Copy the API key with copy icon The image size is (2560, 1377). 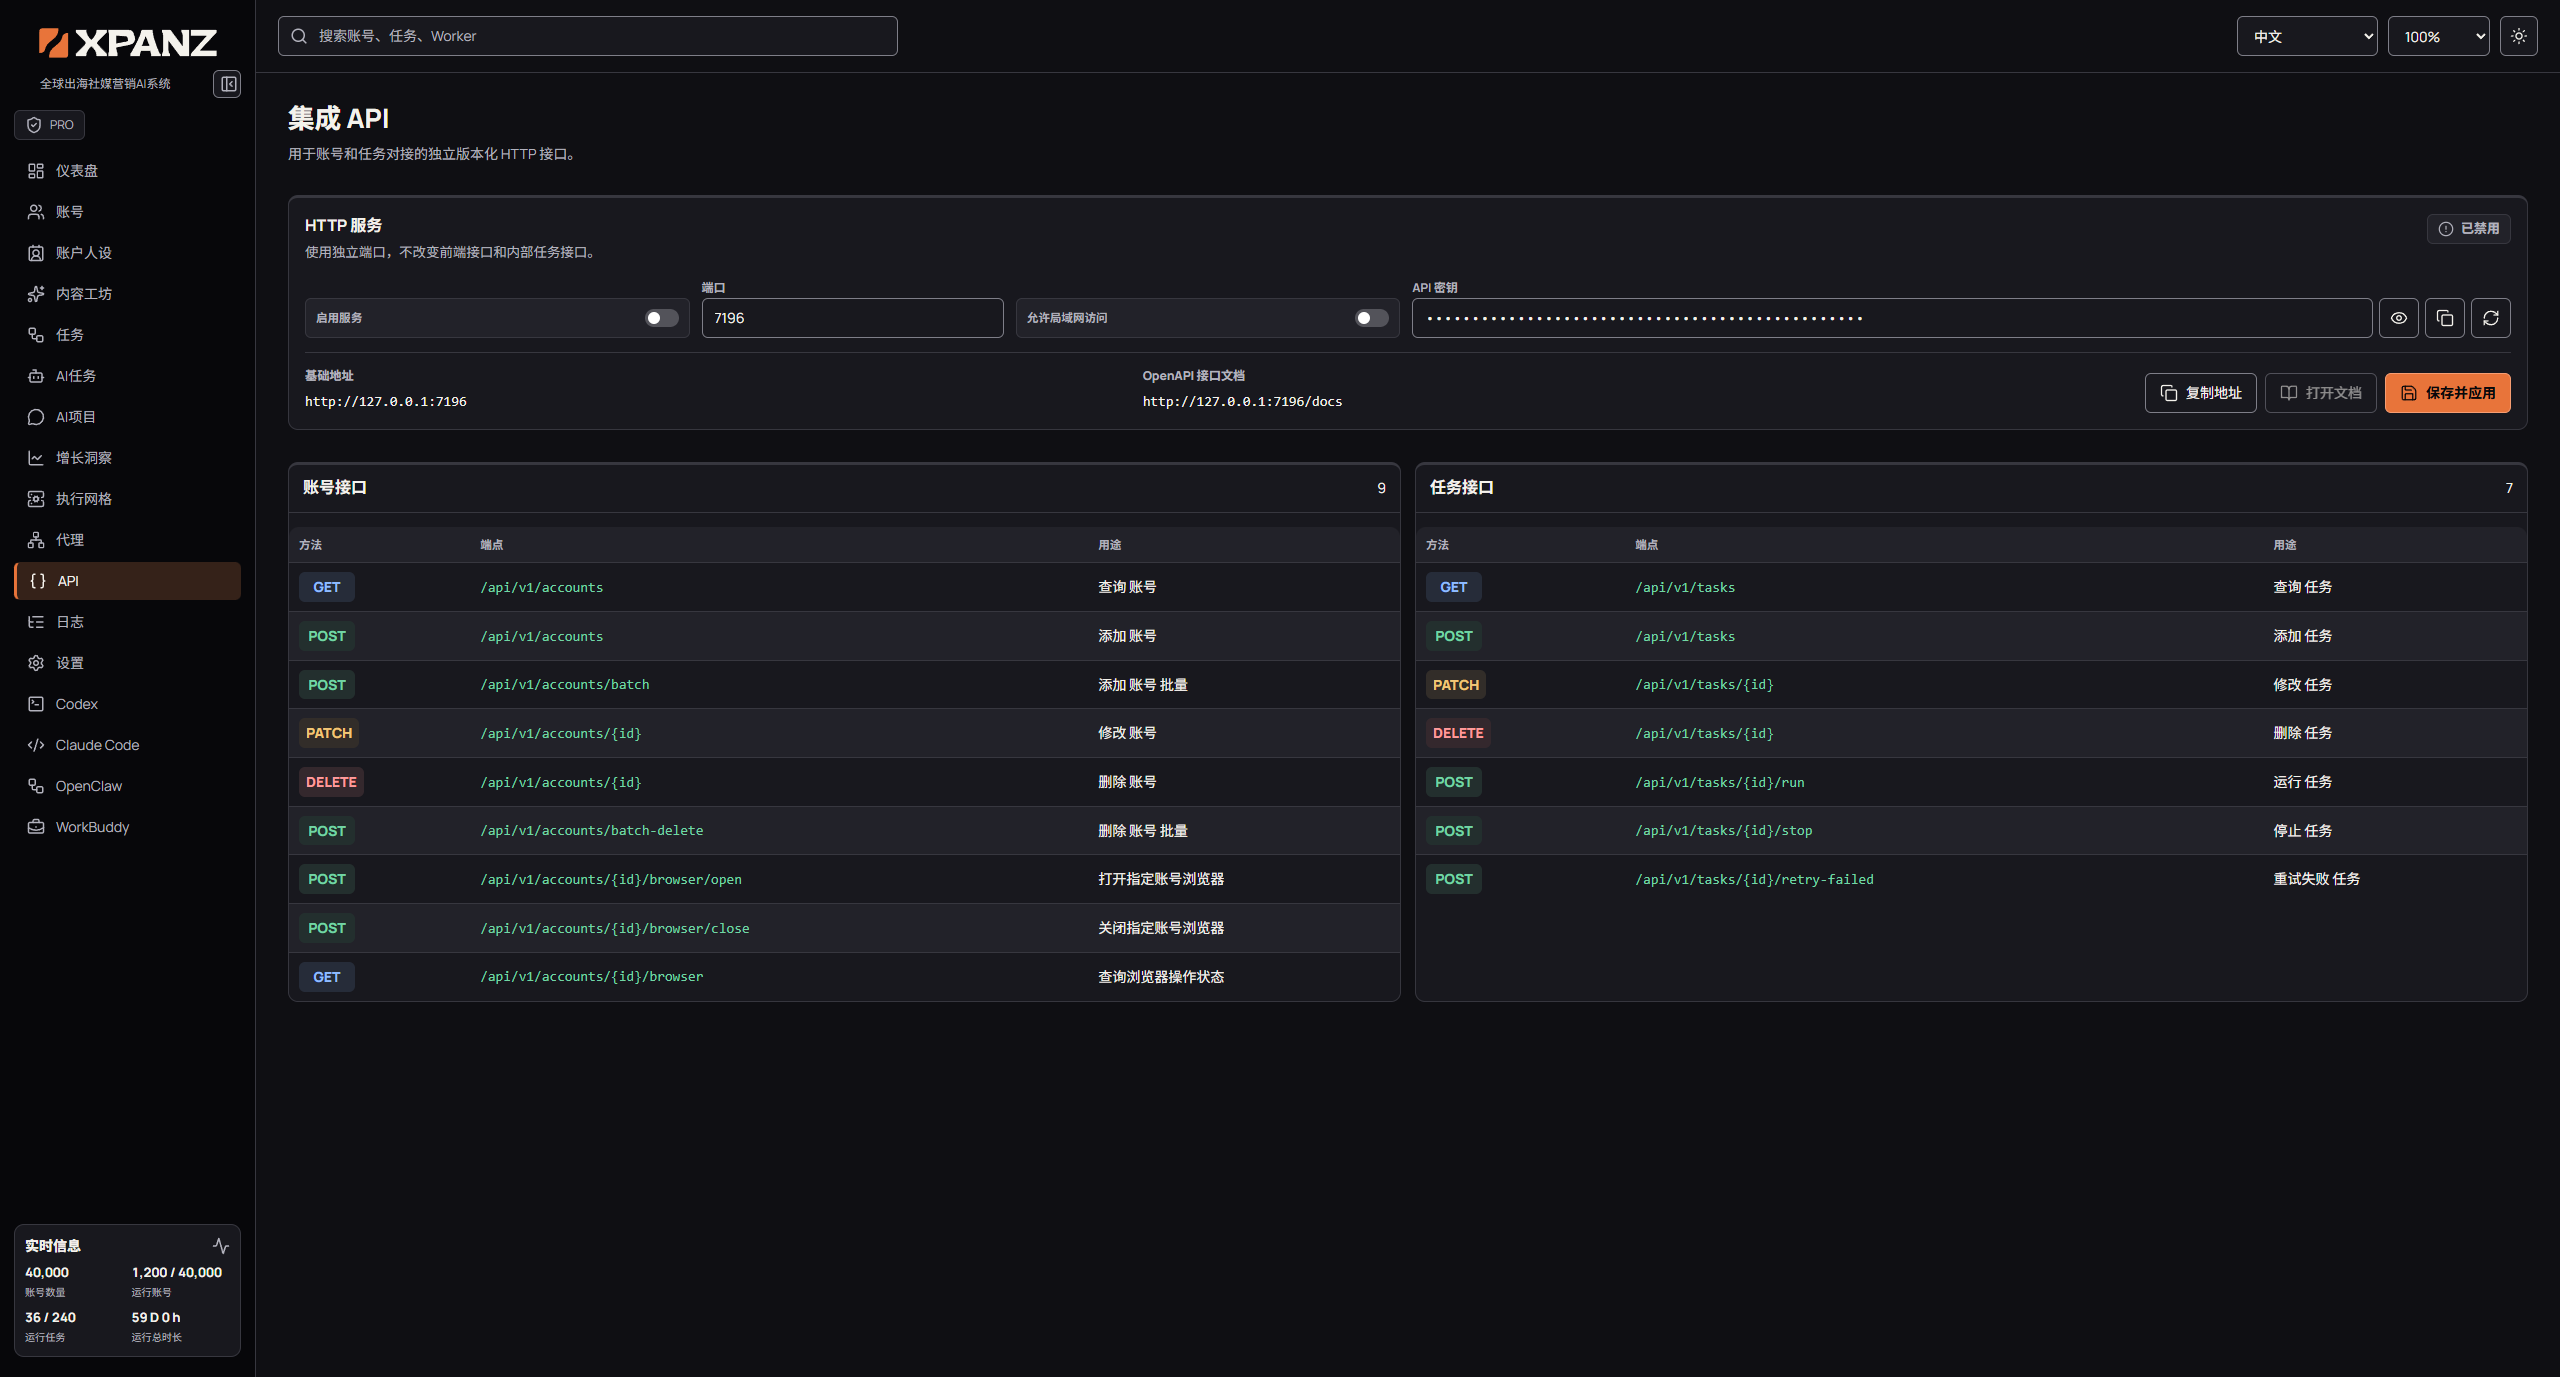(2444, 318)
